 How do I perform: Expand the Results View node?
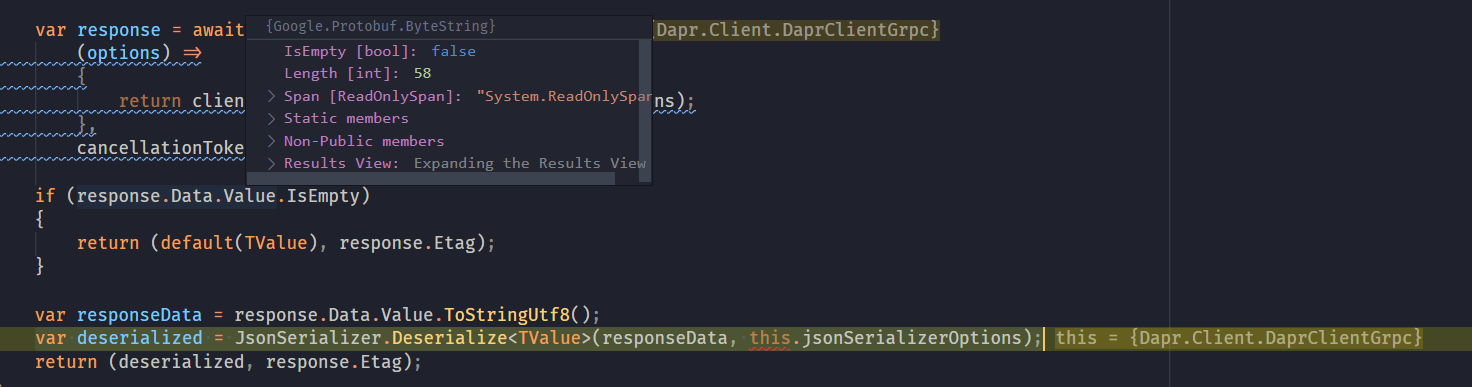click(x=271, y=163)
